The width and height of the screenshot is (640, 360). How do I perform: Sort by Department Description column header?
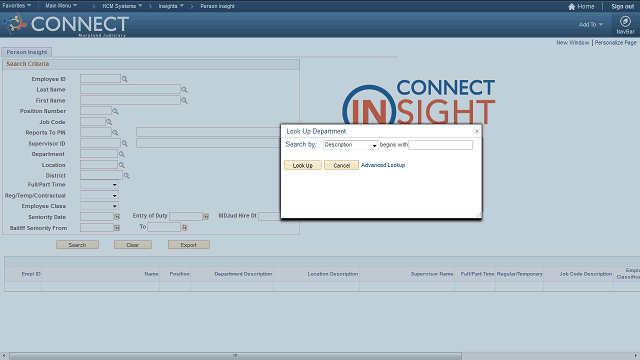(x=243, y=274)
